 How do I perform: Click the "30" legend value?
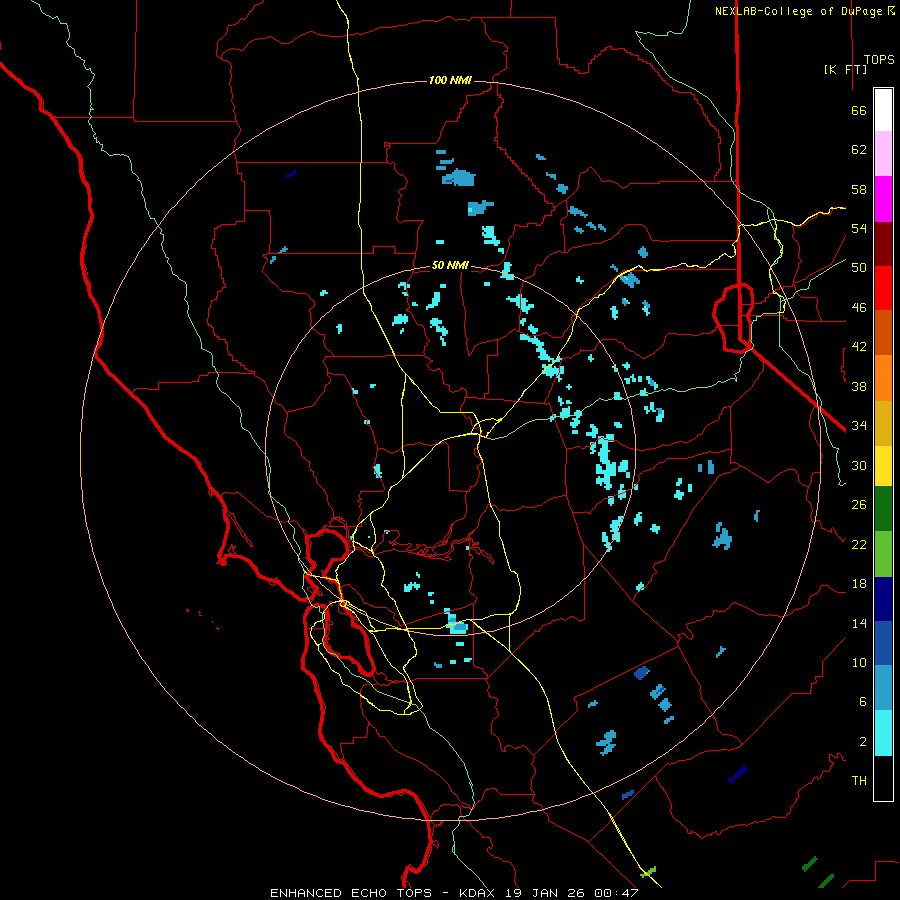pos(859,465)
